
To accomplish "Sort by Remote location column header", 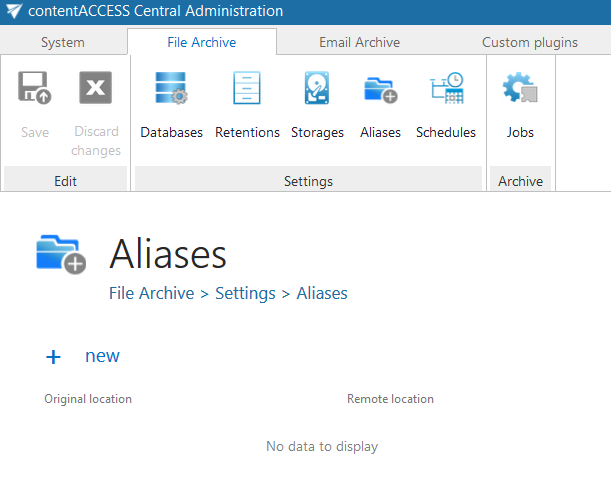I will [x=390, y=399].
